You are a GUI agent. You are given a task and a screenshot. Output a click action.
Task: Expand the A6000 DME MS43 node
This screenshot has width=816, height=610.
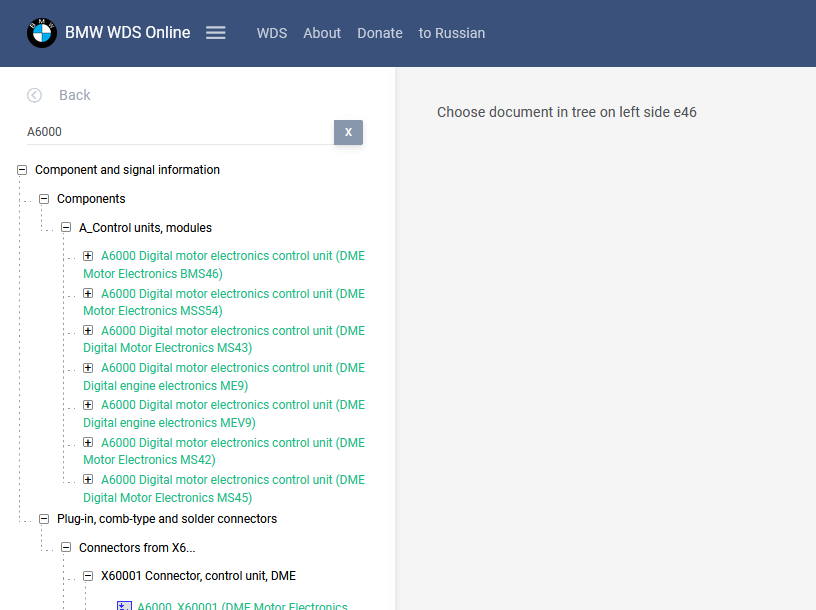pyautogui.click(x=88, y=331)
